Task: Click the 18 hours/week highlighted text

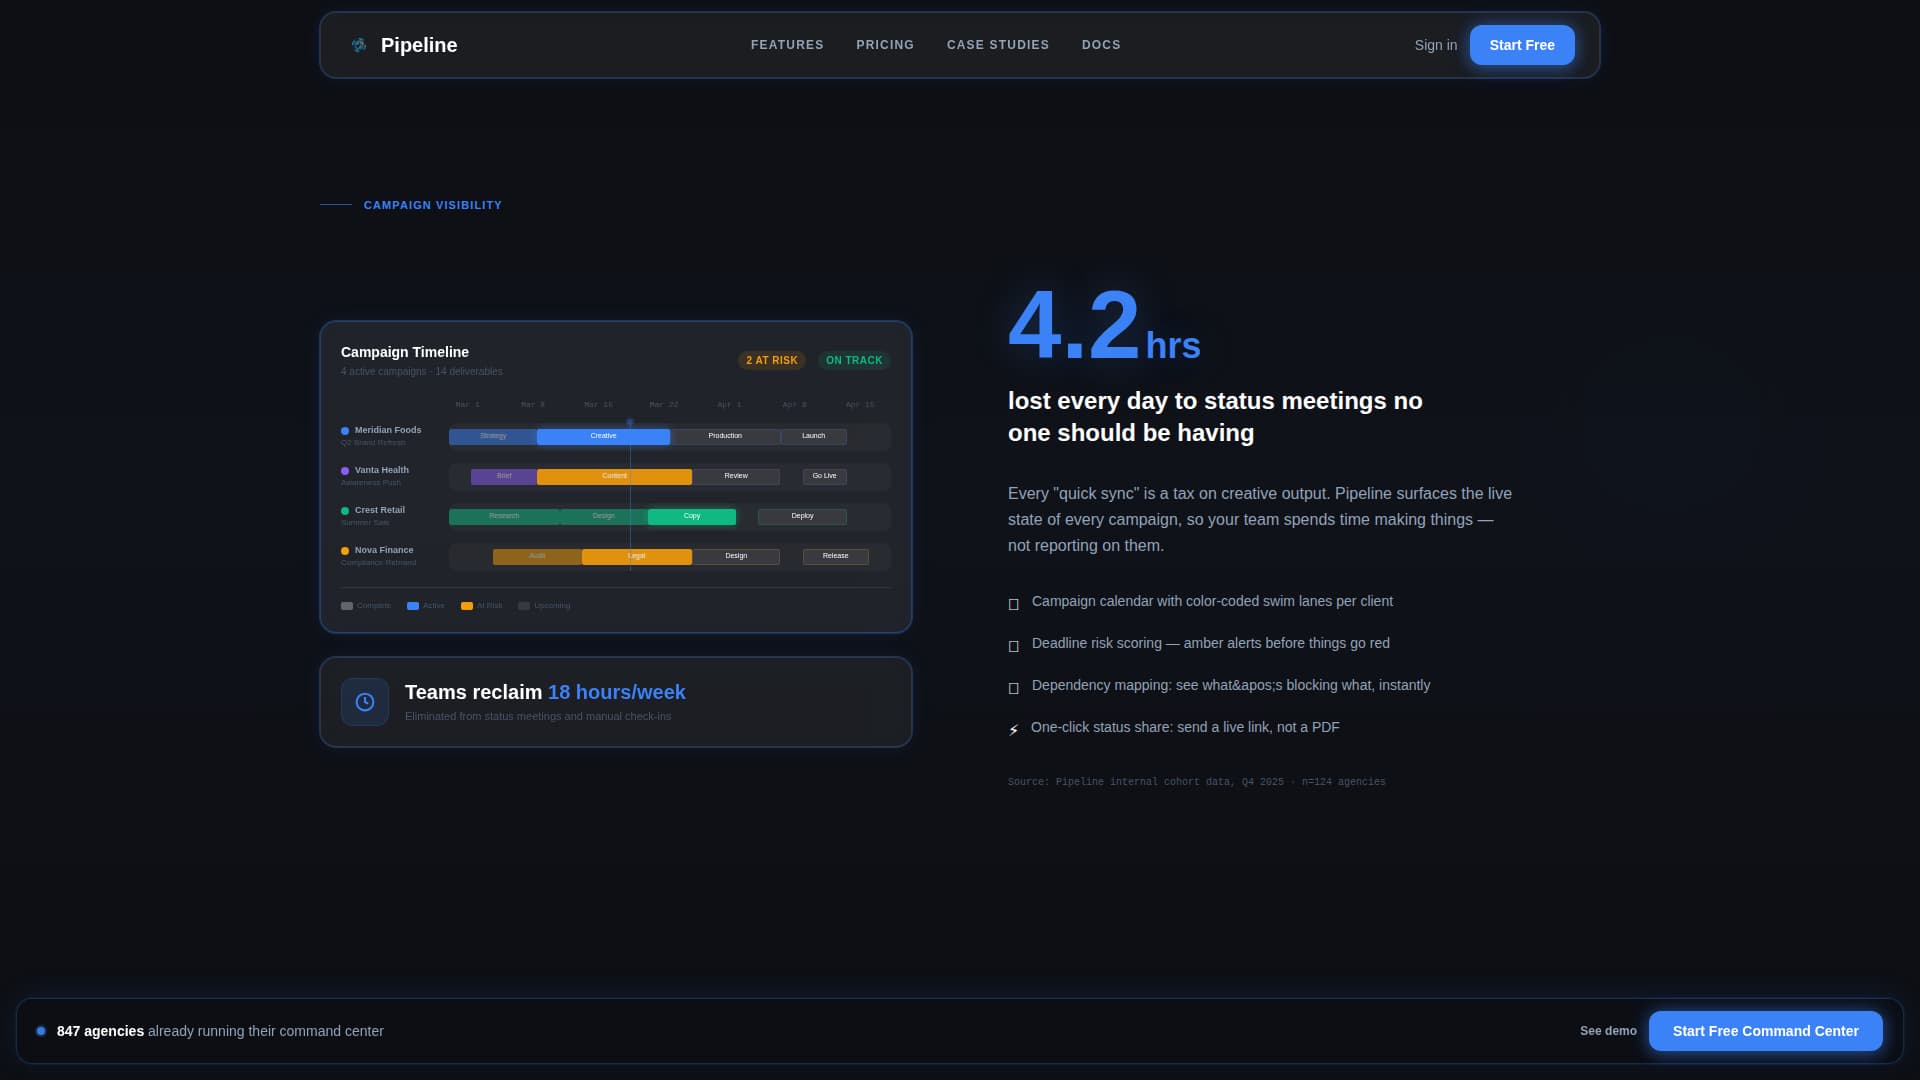Action: 617,692
